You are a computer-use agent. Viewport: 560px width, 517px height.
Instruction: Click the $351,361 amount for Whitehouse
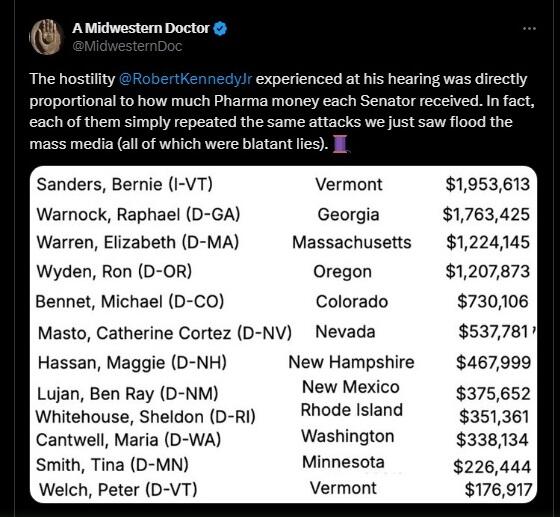coord(494,417)
